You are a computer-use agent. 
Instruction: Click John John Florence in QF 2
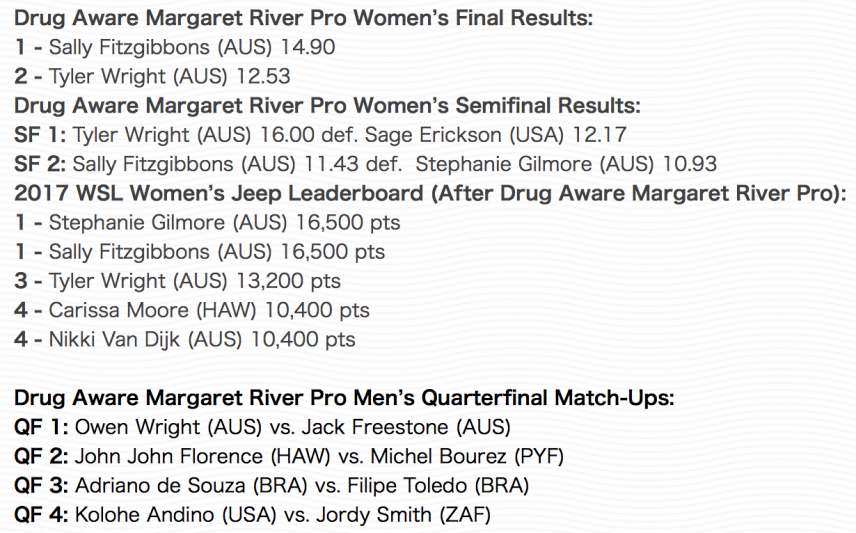pos(169,456)
